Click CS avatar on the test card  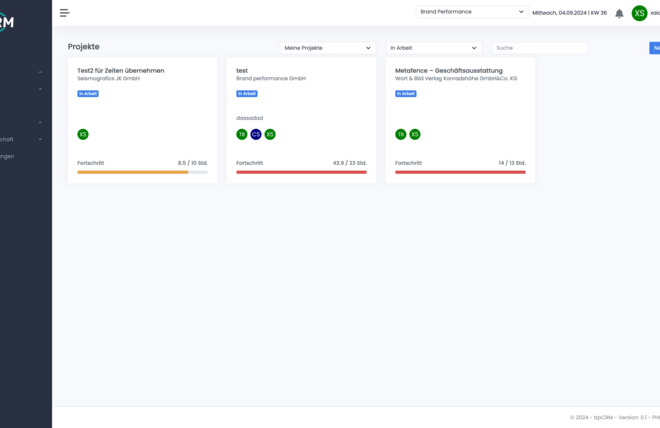pyautogui.click(x=256, y=134)
